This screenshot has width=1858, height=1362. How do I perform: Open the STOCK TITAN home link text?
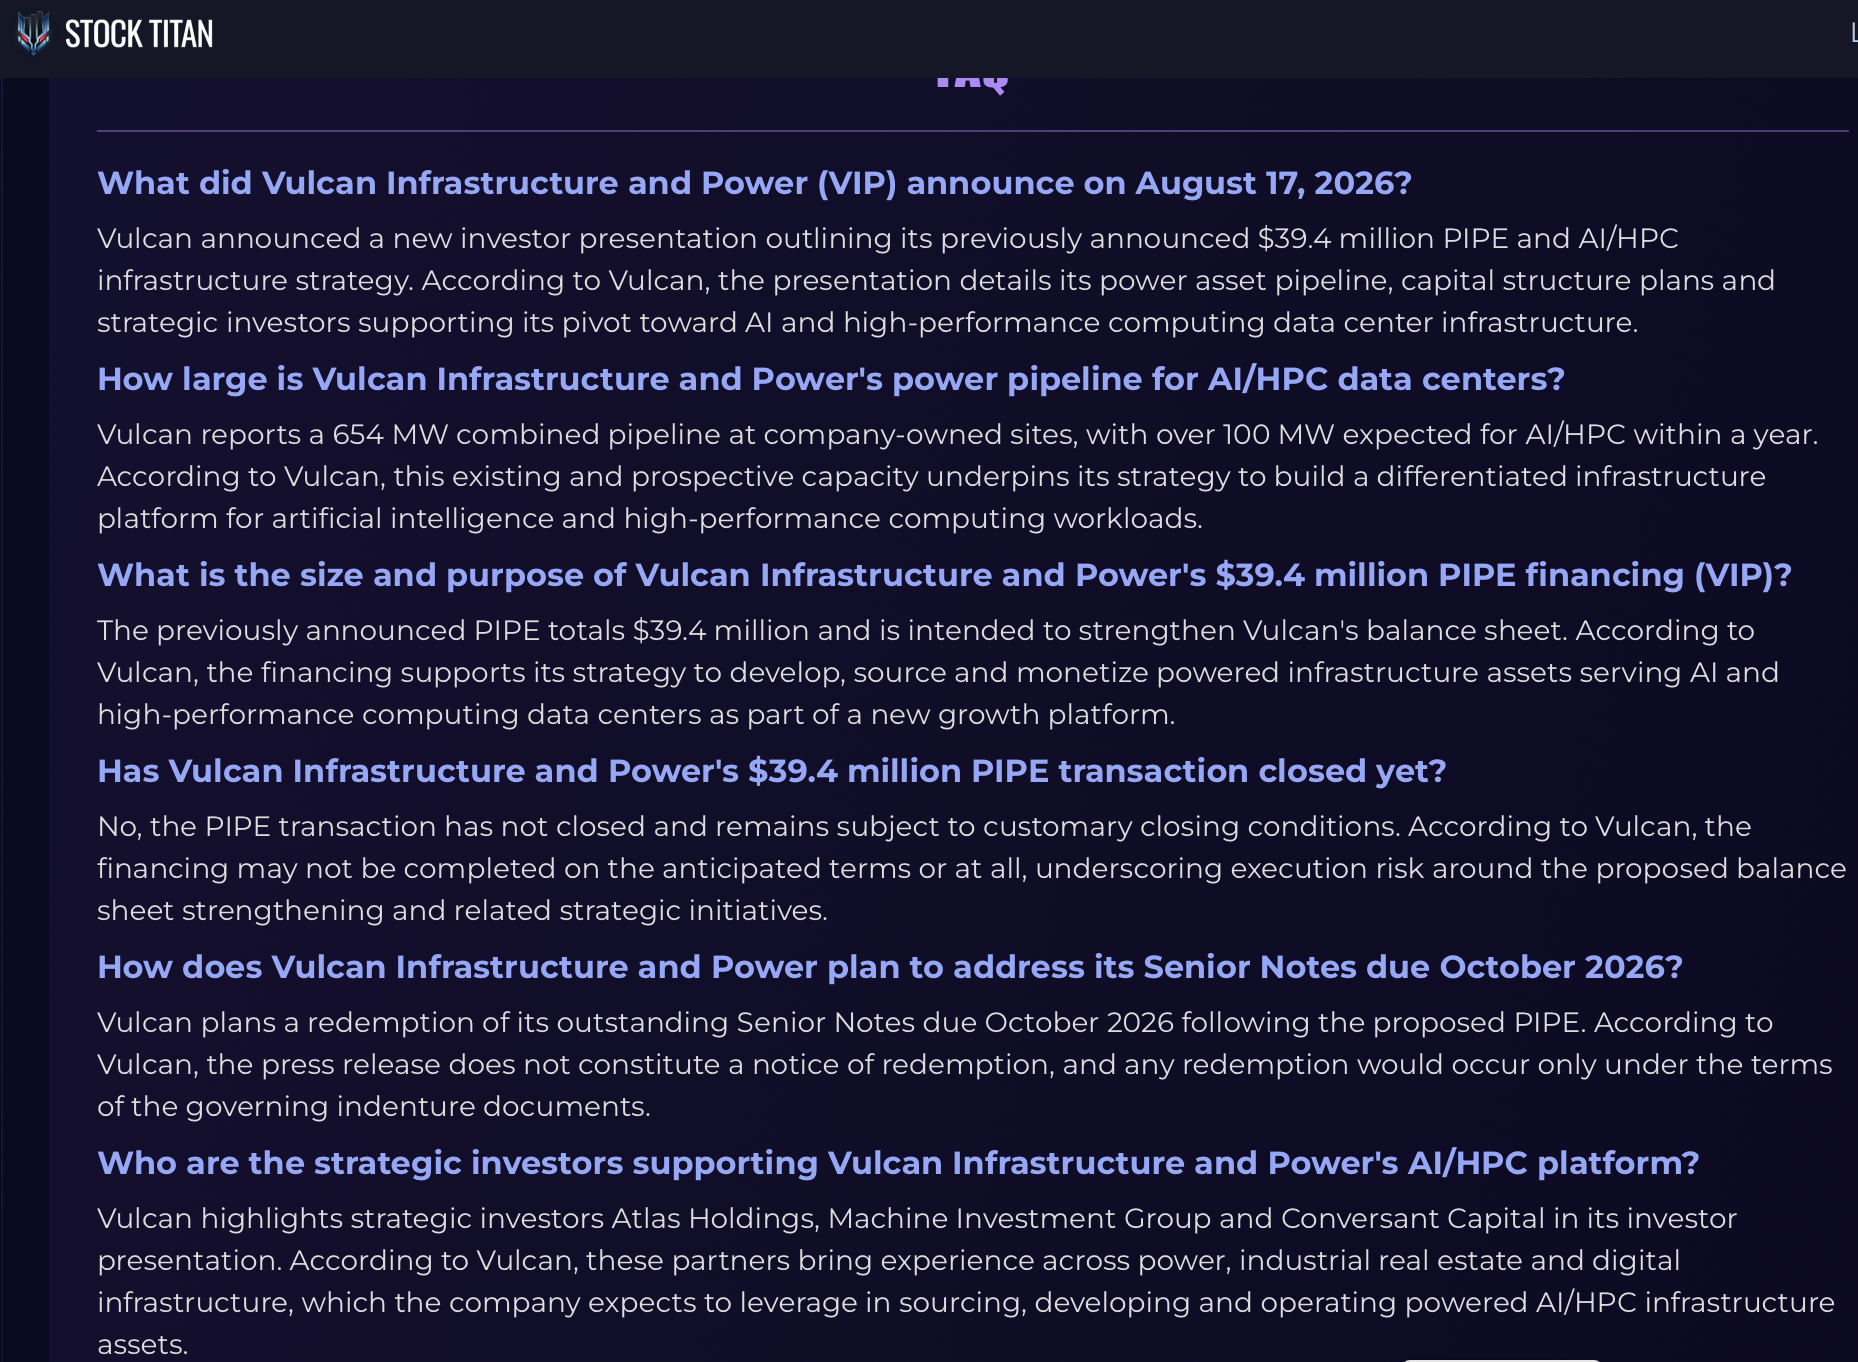click(x=139, y=34)
